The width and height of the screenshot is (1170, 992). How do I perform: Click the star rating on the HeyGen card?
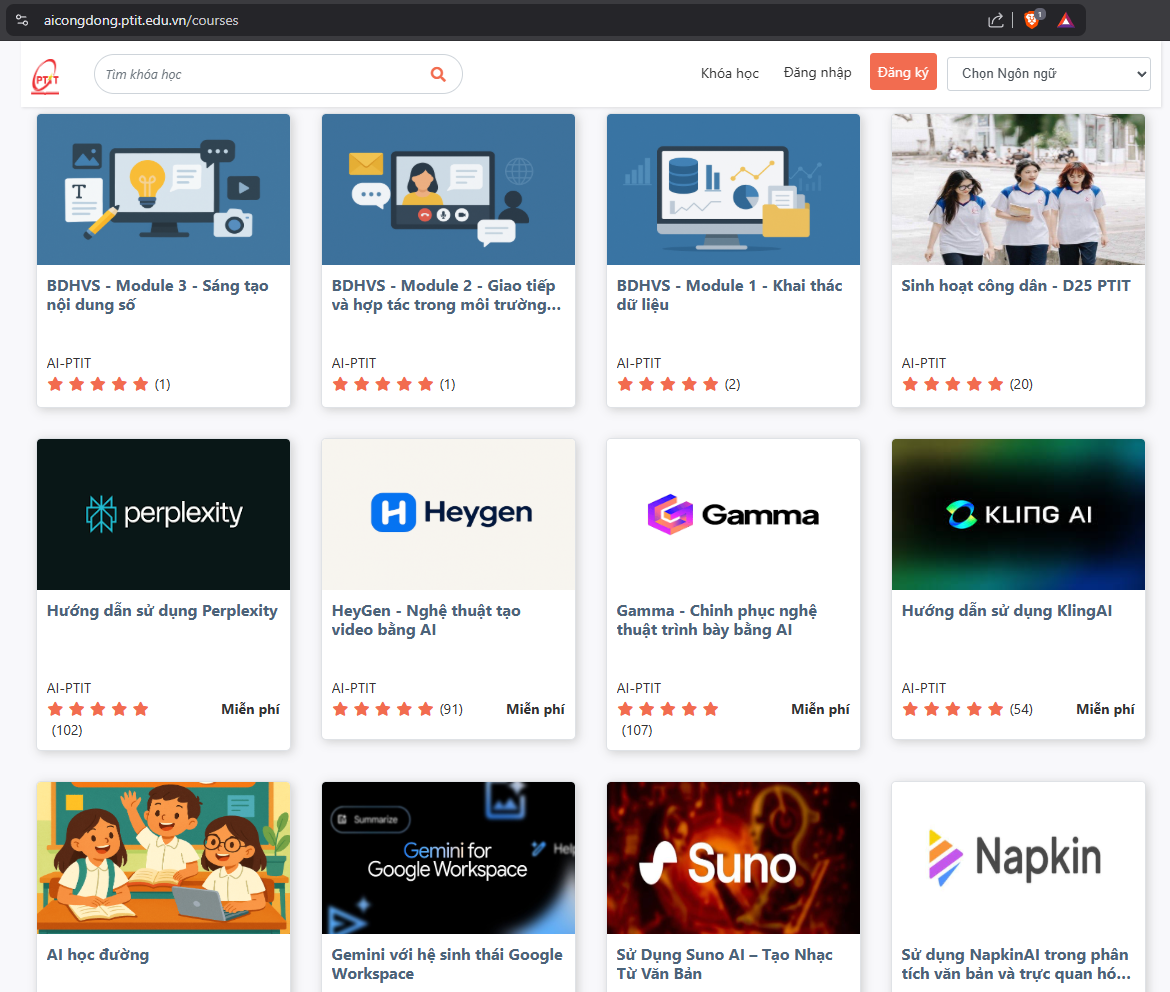(383, 709)
